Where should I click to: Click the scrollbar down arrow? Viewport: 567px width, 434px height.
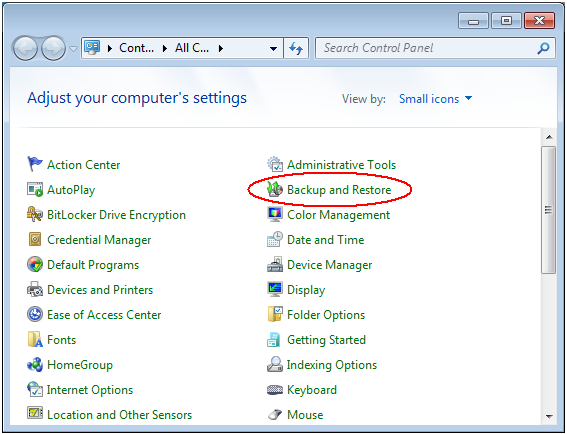click(549, 416)
